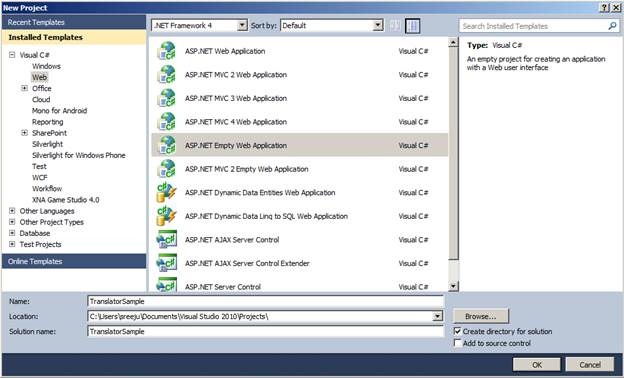Select ASP.NET MVC 3 Web Application text
Screen dimensions: 624x378
coord(236,98)
